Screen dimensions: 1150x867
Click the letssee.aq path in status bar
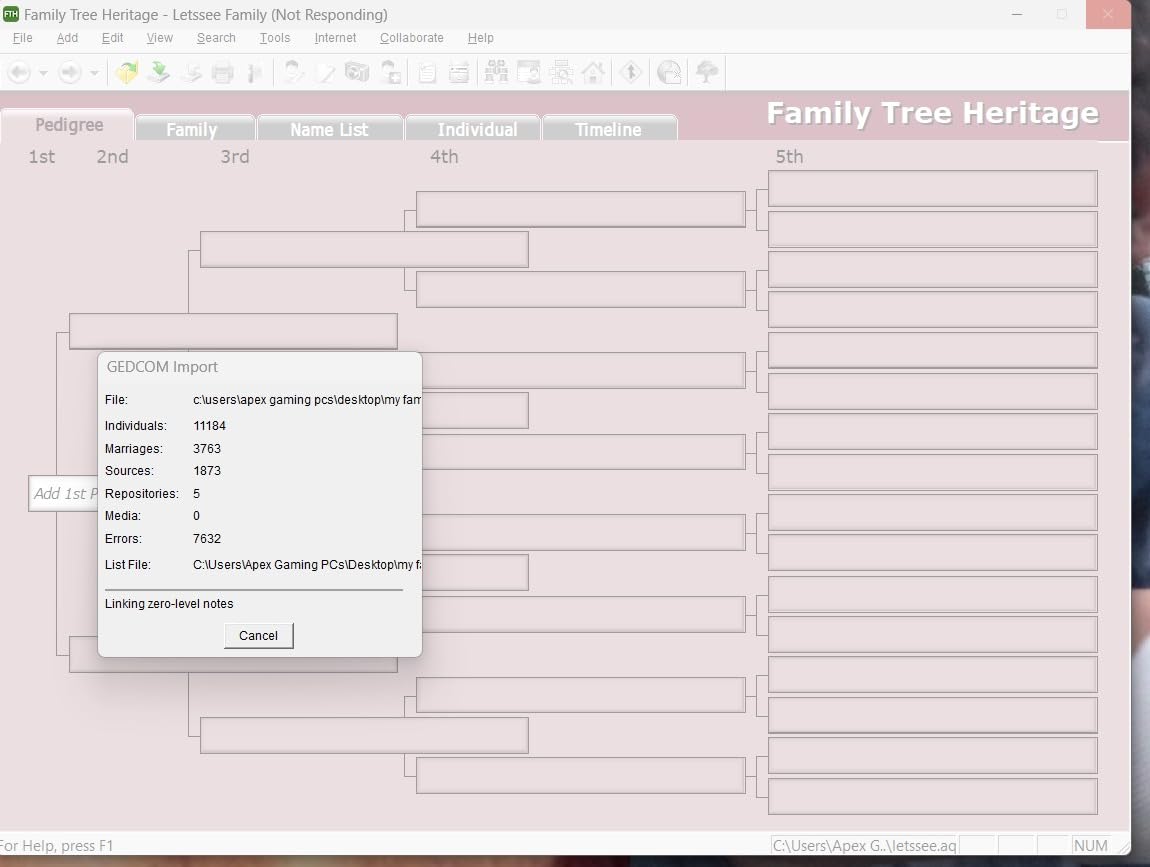point(864,846)
